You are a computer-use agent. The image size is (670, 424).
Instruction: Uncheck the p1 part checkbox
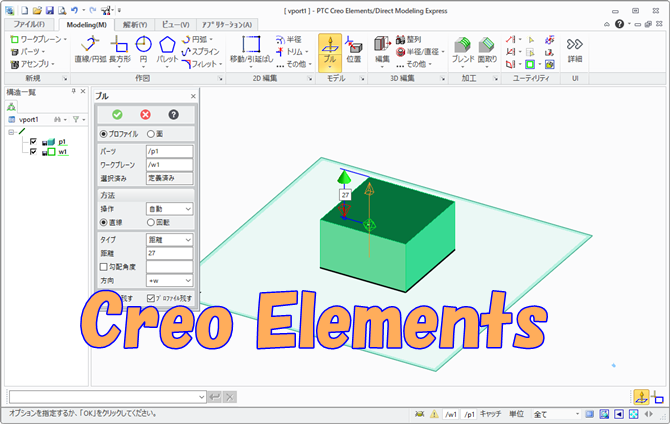(33, 141)
